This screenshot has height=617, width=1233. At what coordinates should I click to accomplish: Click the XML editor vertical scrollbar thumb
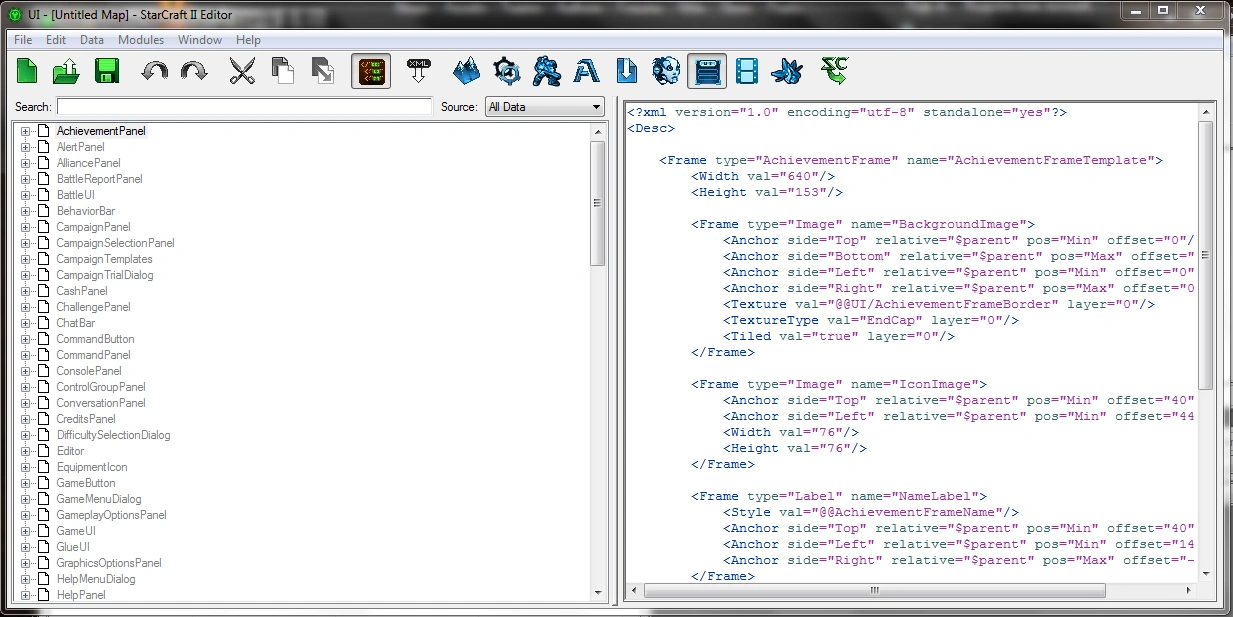(x=1205, y=256)
